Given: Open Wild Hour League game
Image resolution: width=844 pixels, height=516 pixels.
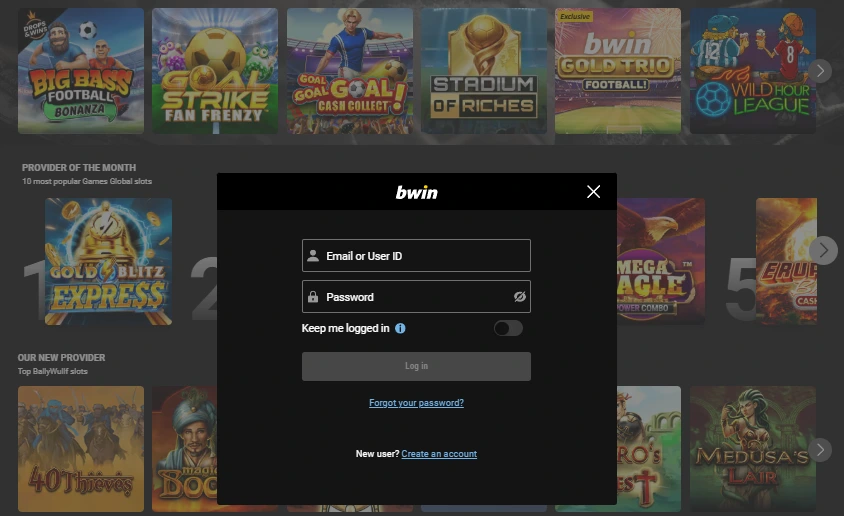Looking at the screenshot, I should [753, 71].
